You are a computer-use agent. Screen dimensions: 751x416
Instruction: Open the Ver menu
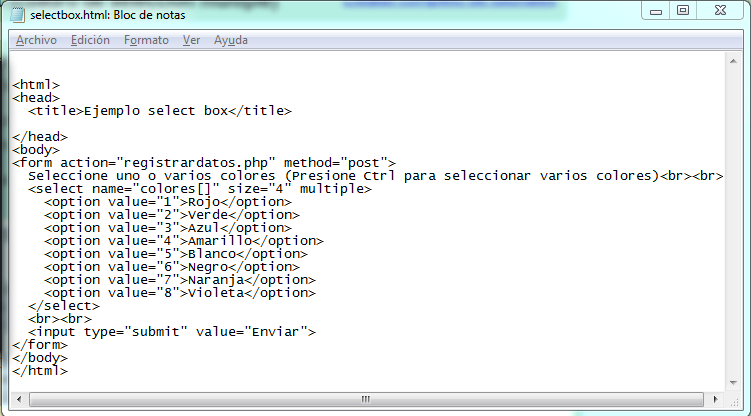(x=191, y=40)
